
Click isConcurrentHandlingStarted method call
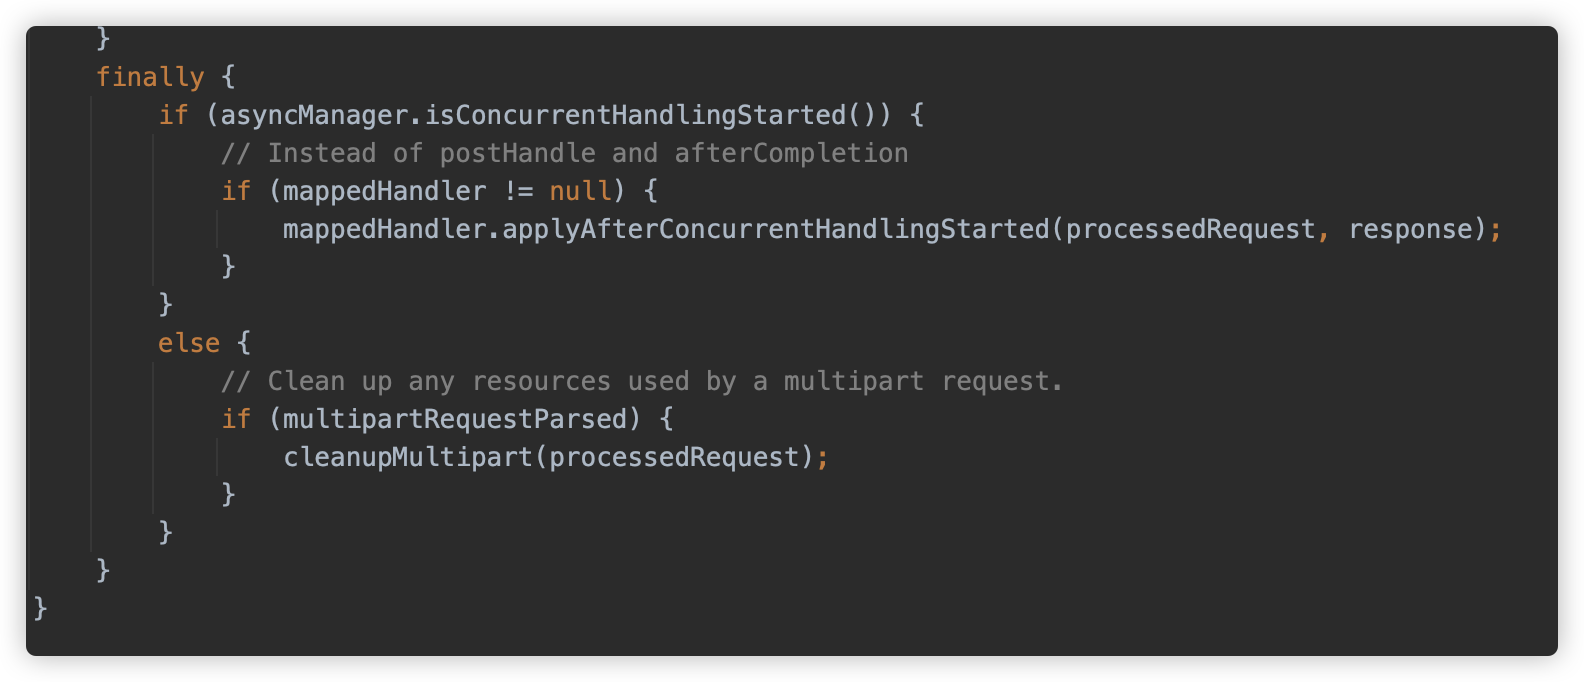pos(636,115)
